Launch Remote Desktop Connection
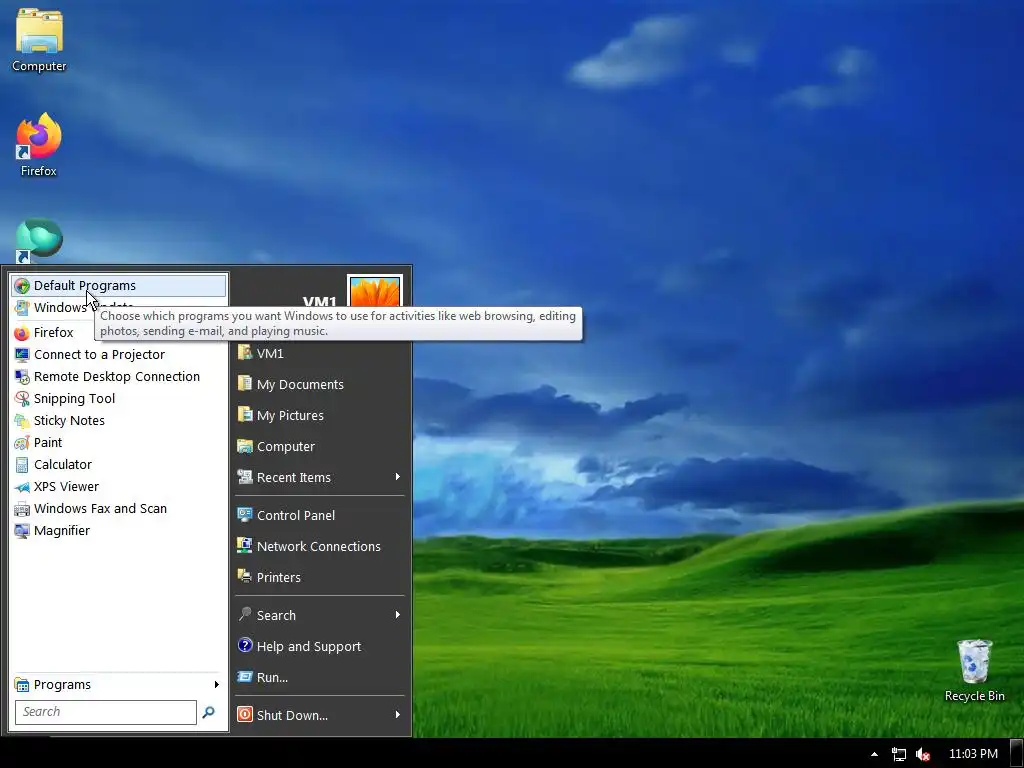This screenshot has height=768, width=1024. (x=119, y=377)
